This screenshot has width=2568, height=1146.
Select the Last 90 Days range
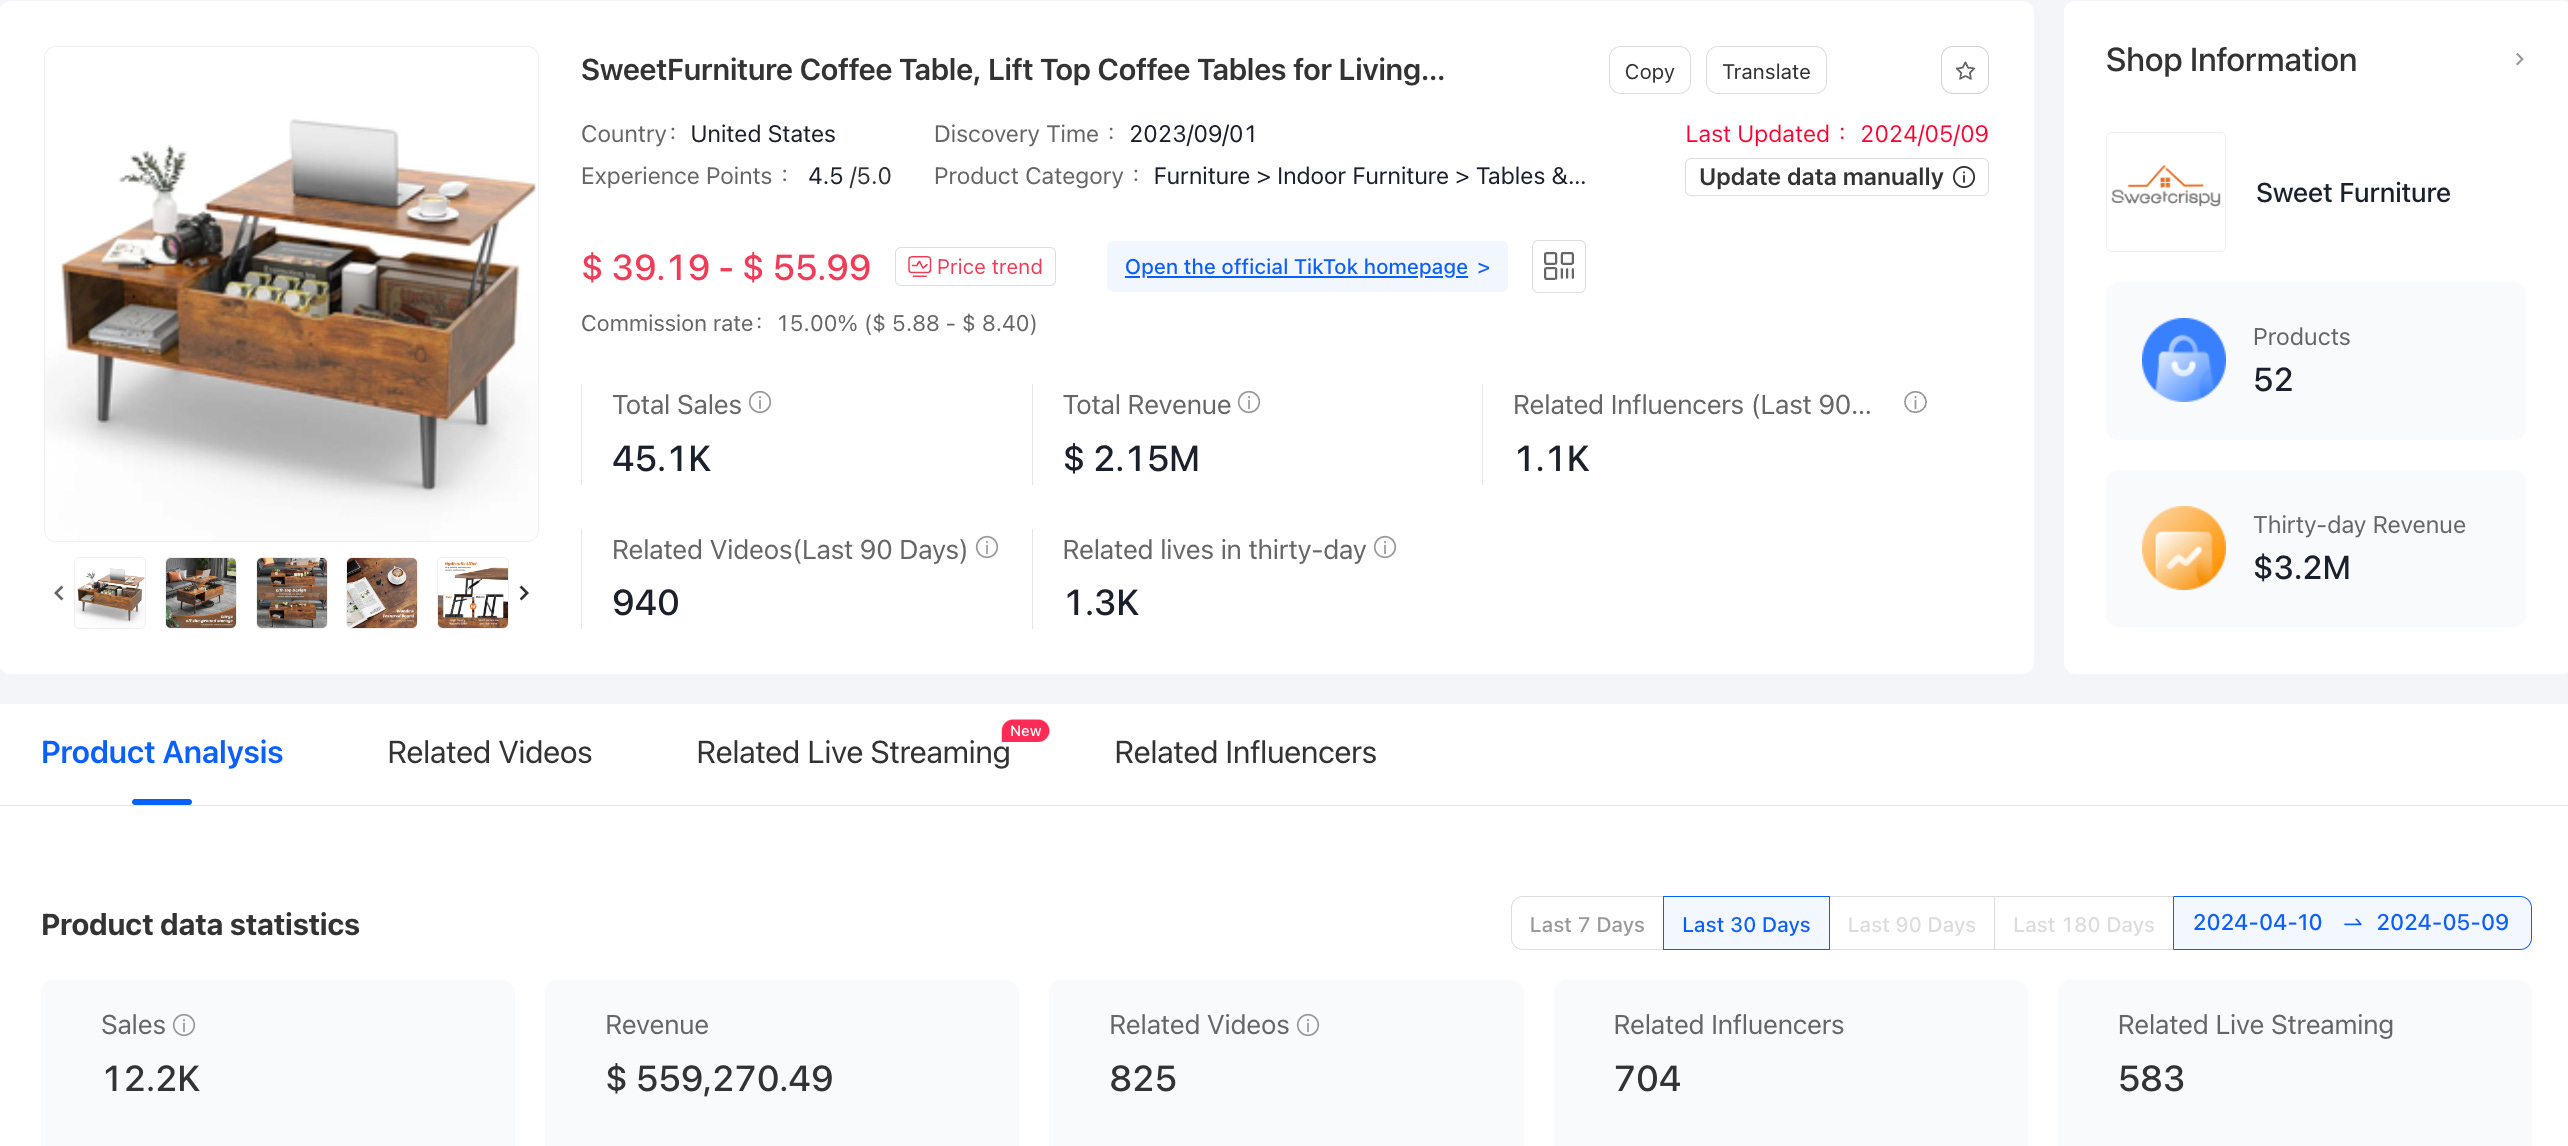coord(1911,924)
